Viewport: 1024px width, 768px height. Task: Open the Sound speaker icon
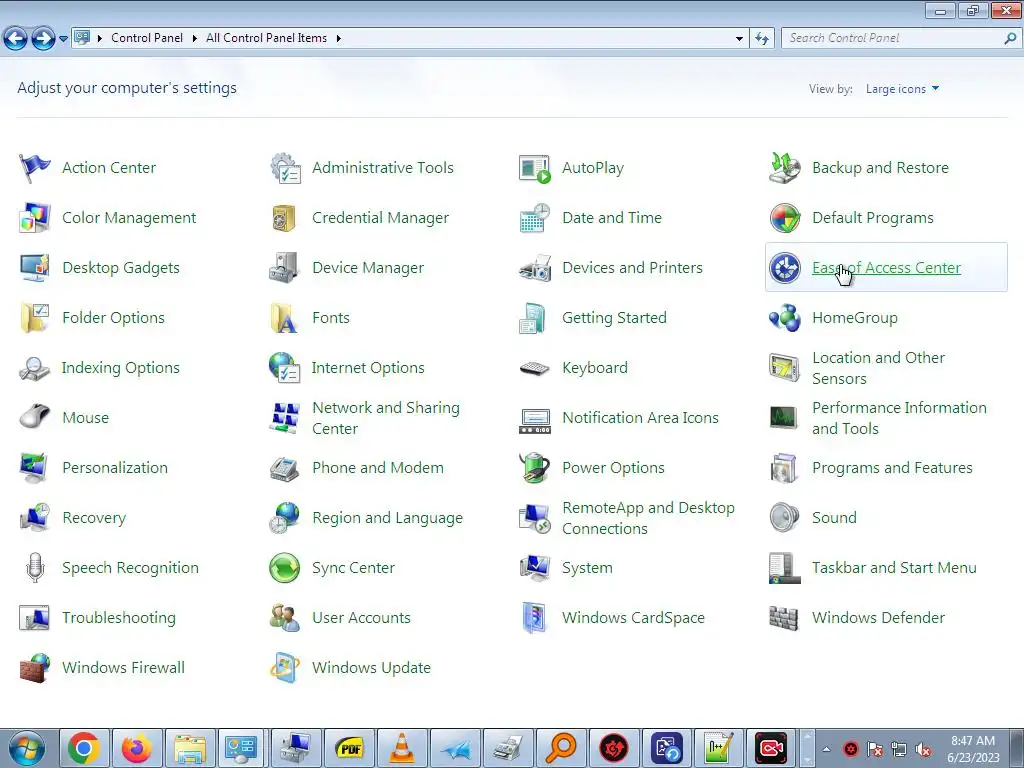(x=784, y=518)
